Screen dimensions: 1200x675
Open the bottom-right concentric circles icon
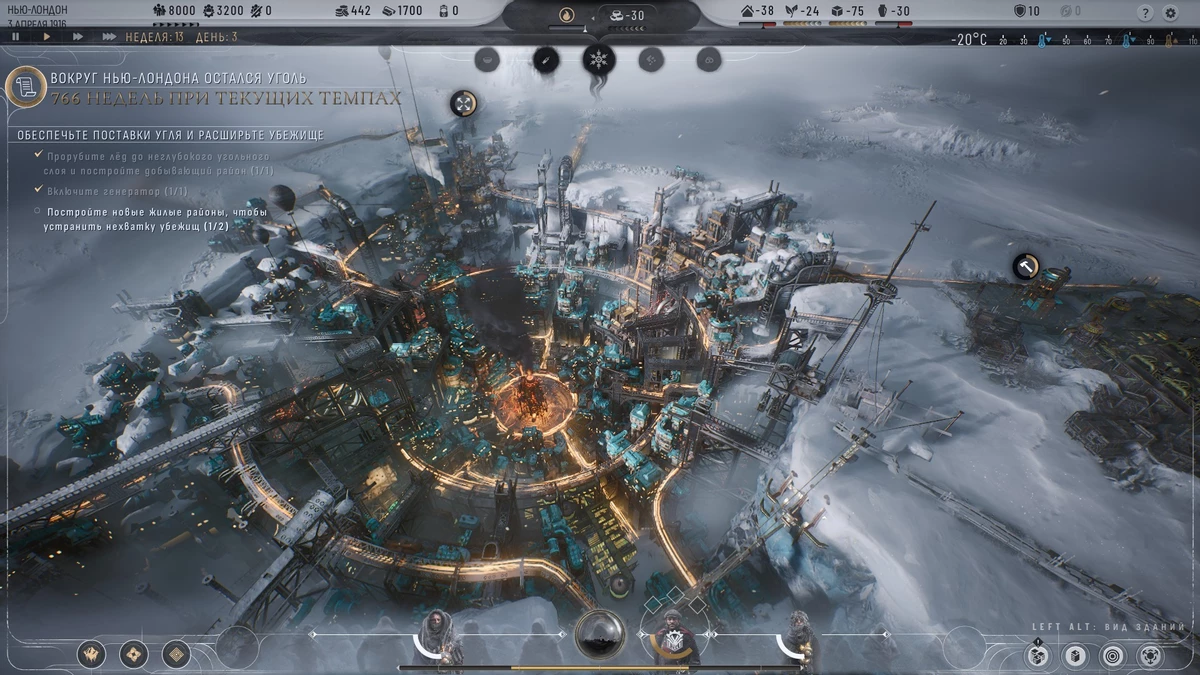[x=1112, y=655]
